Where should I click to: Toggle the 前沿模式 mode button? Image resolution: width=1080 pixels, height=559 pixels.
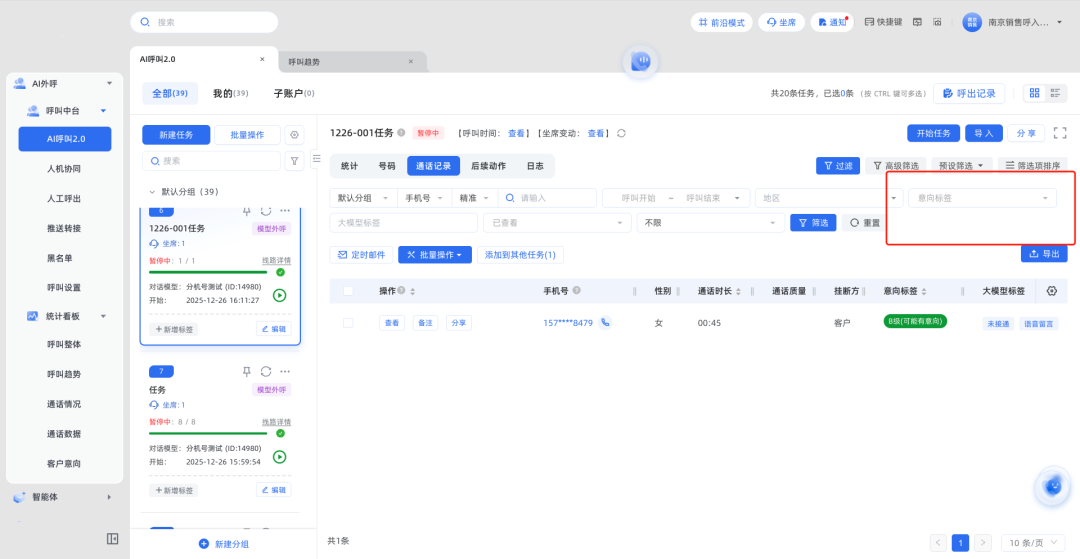point(720,22)
